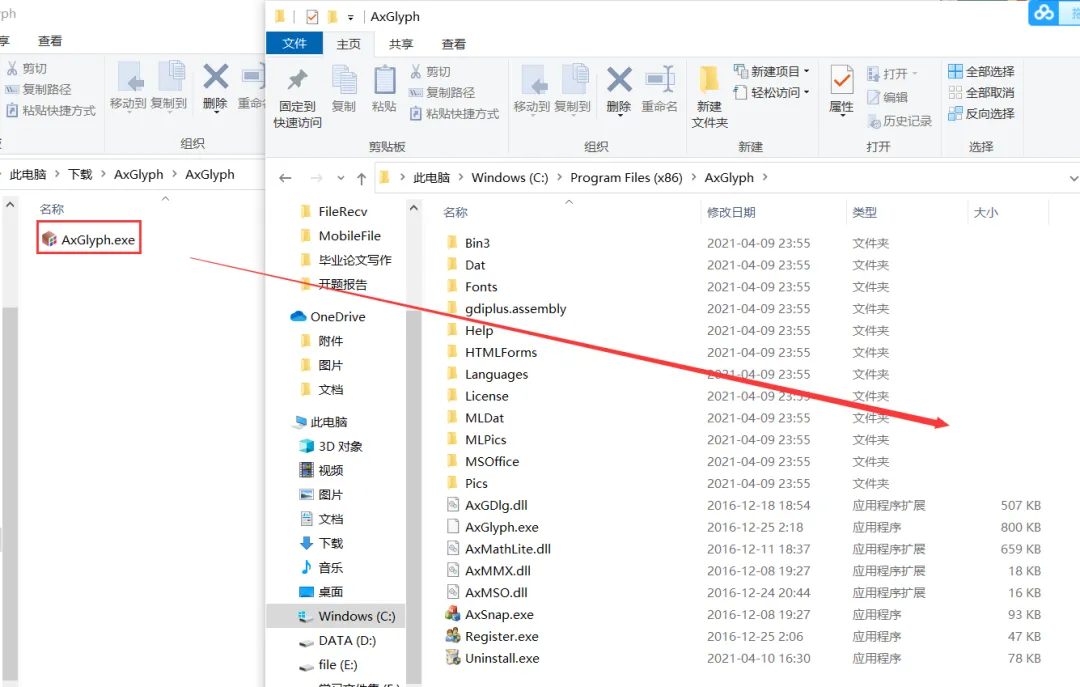Create New folder in front window

click(709, 98)
